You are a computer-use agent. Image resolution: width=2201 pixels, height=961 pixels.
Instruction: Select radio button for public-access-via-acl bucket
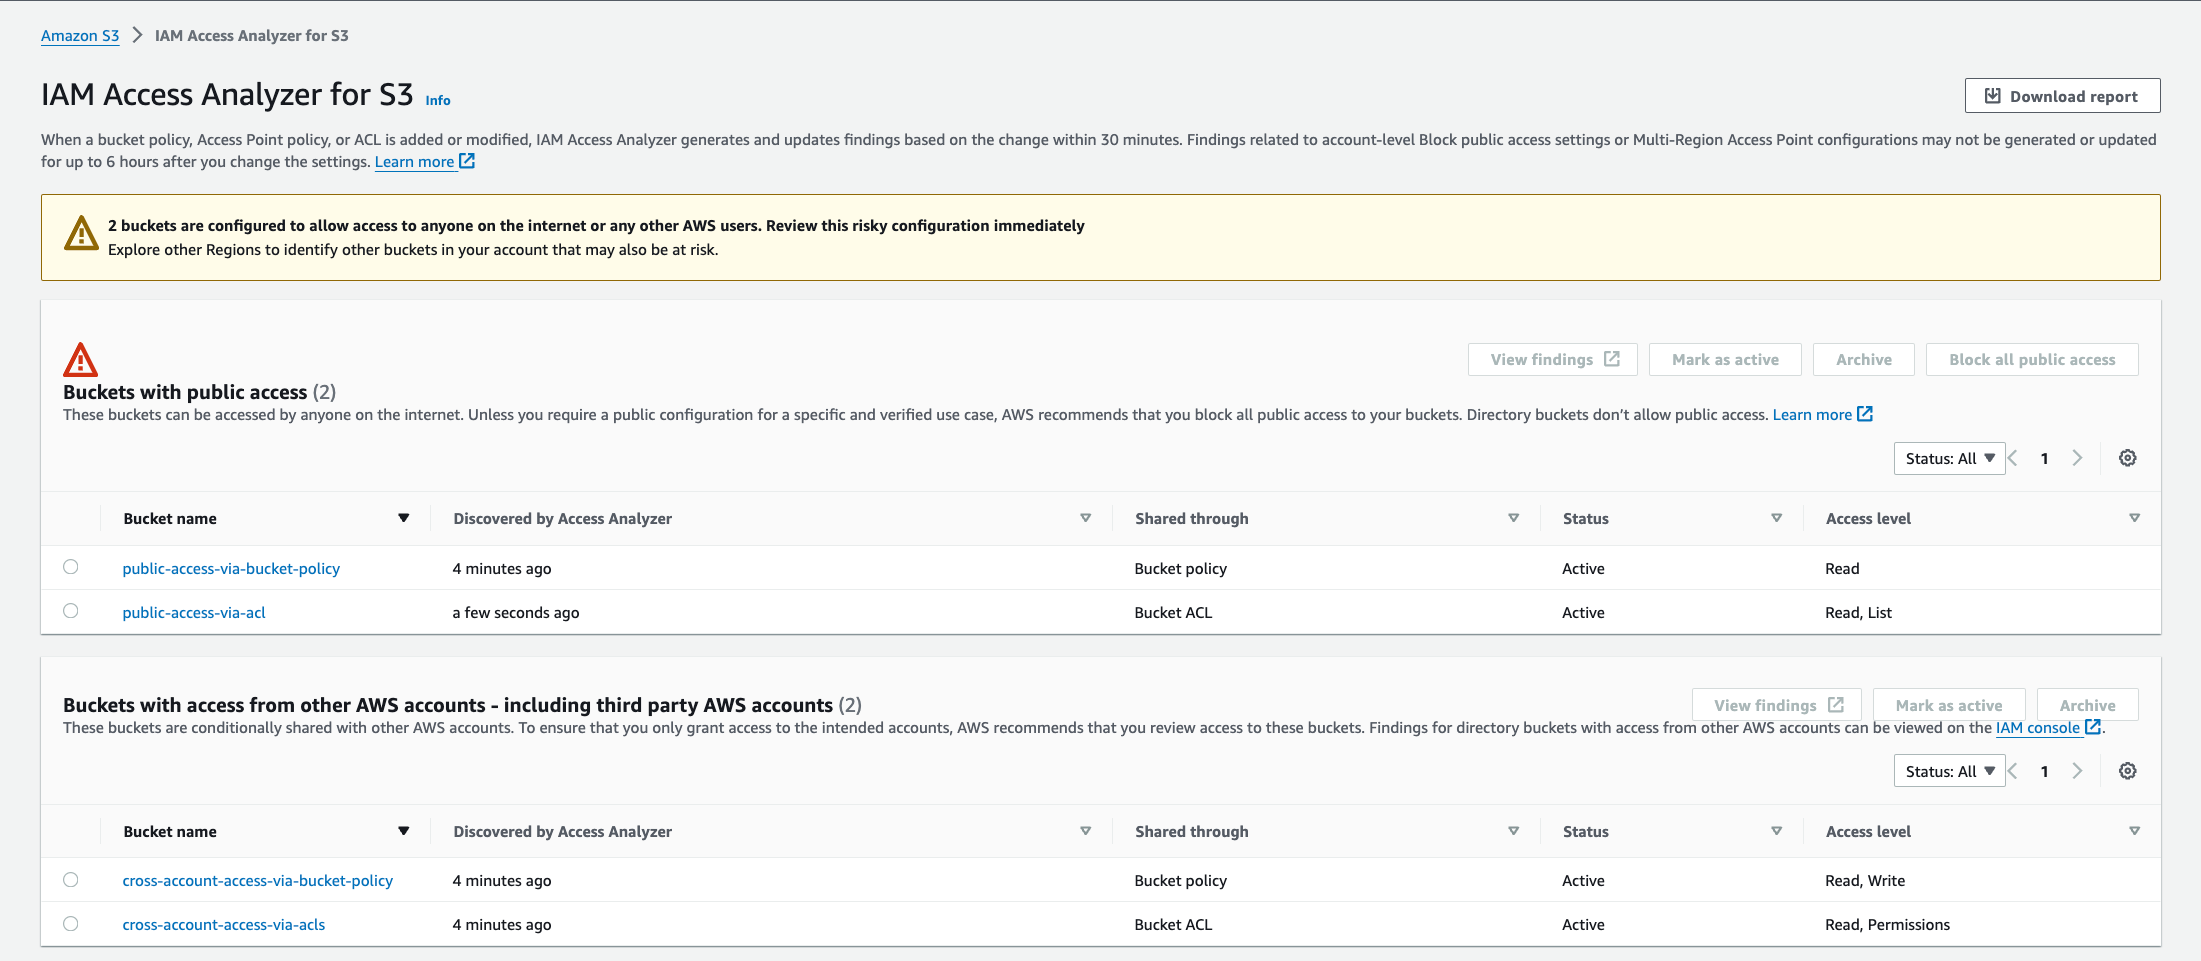click(70, 611)
